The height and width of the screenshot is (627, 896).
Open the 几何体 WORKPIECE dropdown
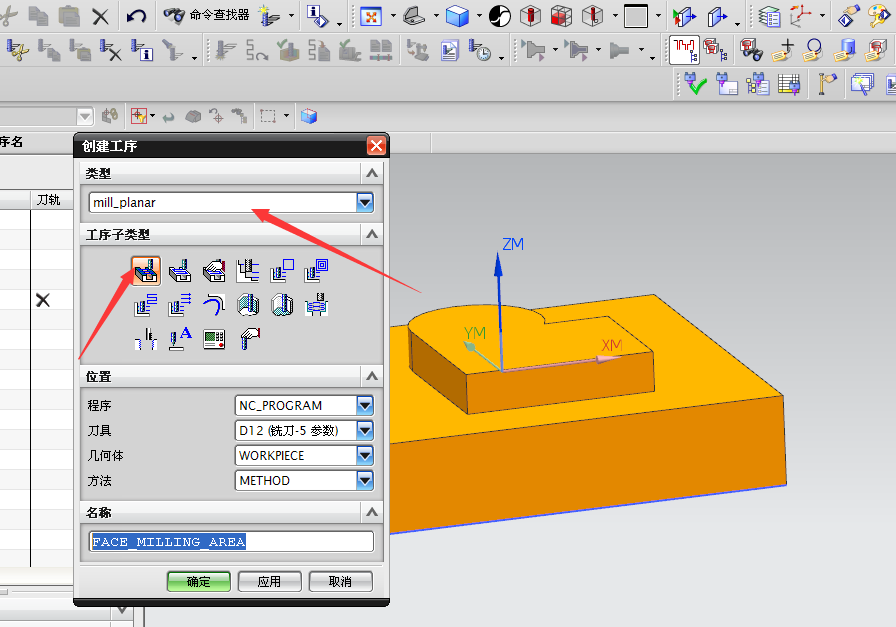[365, 456]
